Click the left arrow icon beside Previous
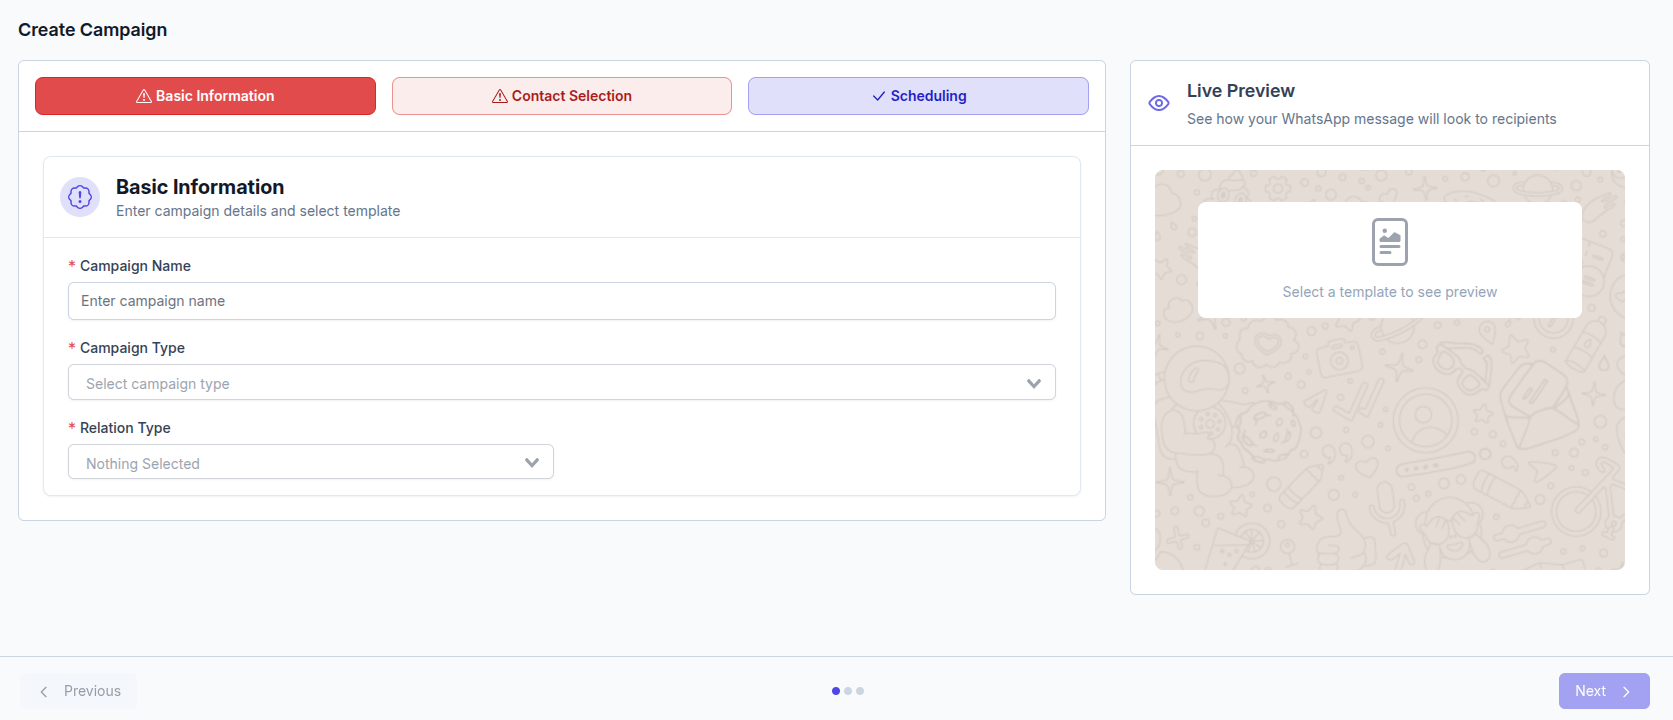This screenshot has width=1673, height=720. (44, 691)
